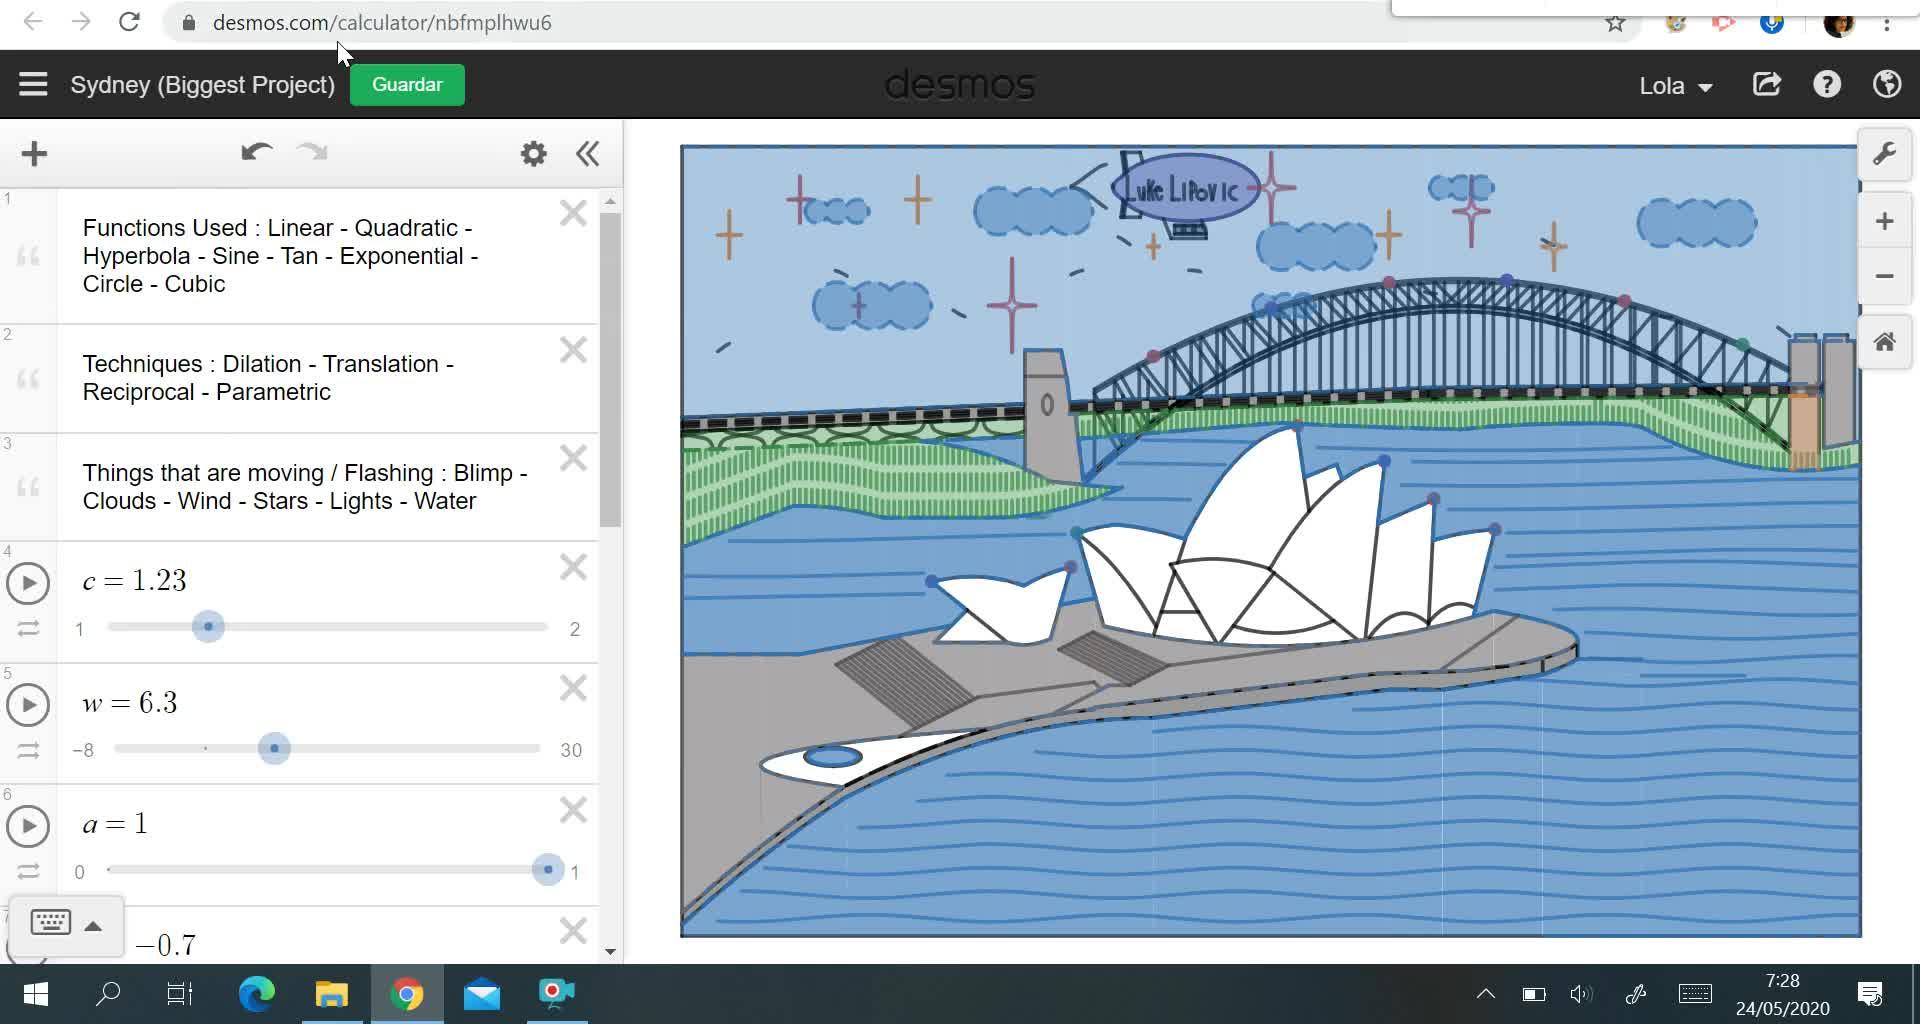Expand the Lola account dropdown
1920x1024 pixels.
(1675, 86)
